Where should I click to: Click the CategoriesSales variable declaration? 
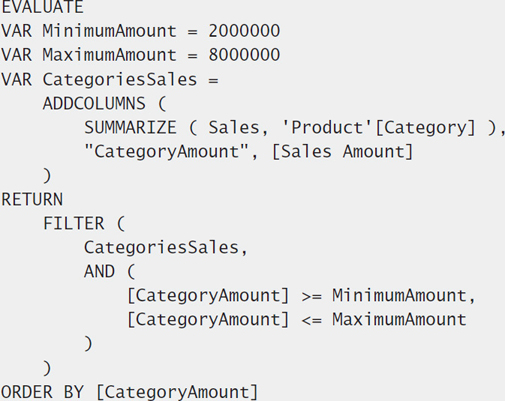(120, 80)
